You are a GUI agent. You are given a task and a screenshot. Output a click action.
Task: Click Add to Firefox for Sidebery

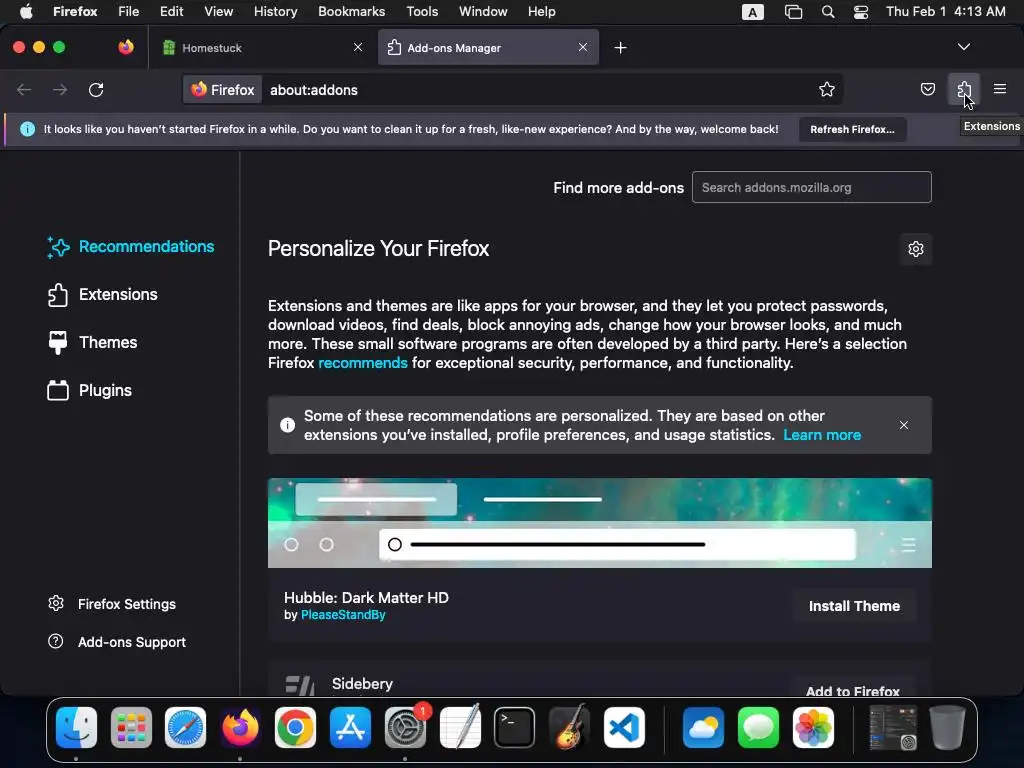853,690
